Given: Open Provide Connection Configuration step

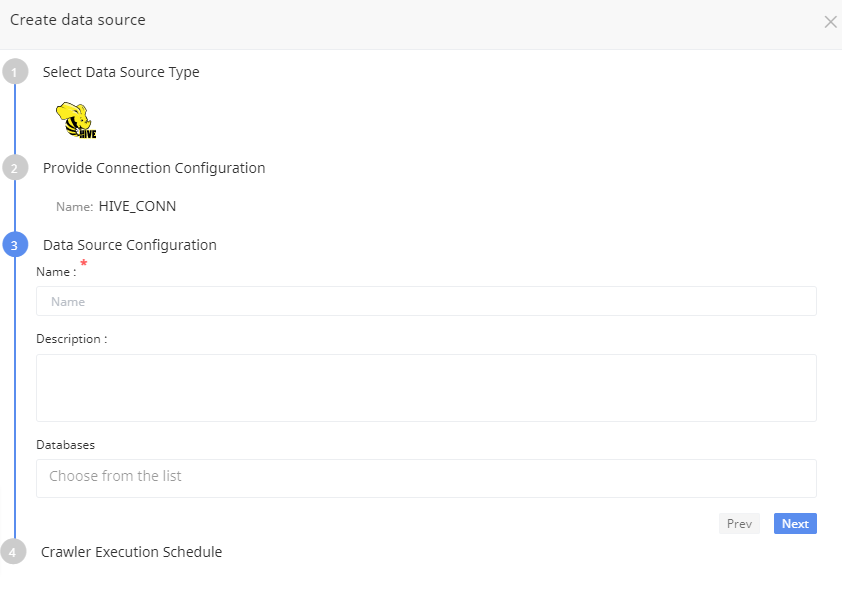Looking at the screenshot, I should pyautogui.click(x=154, y=168).
